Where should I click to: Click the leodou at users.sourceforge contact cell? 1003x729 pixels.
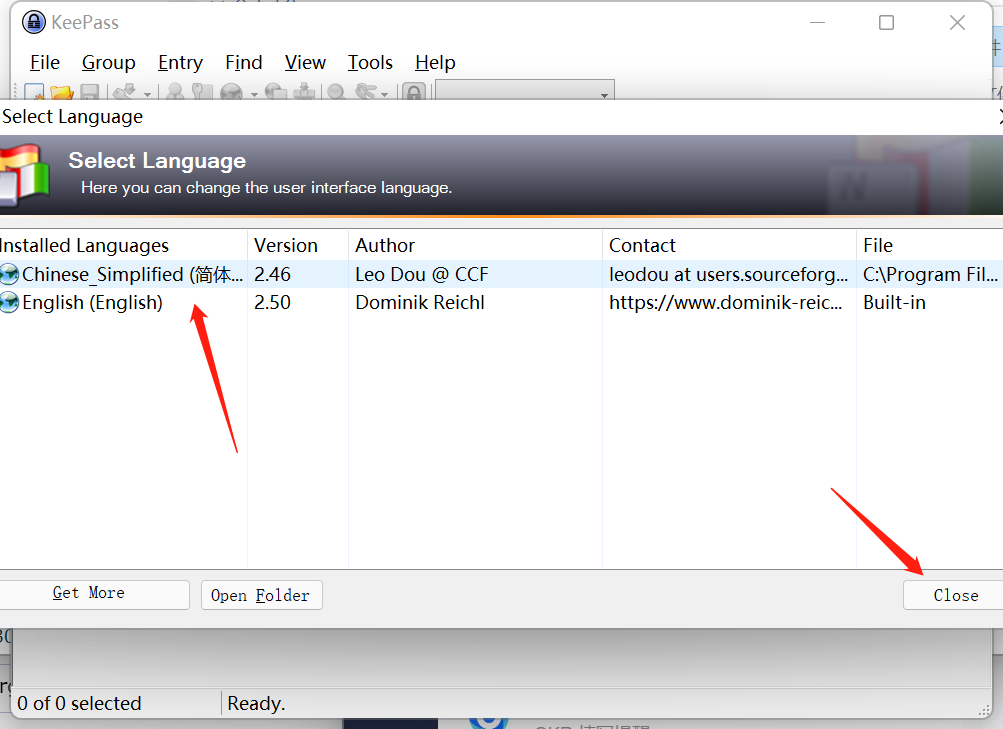click(729, 274)
